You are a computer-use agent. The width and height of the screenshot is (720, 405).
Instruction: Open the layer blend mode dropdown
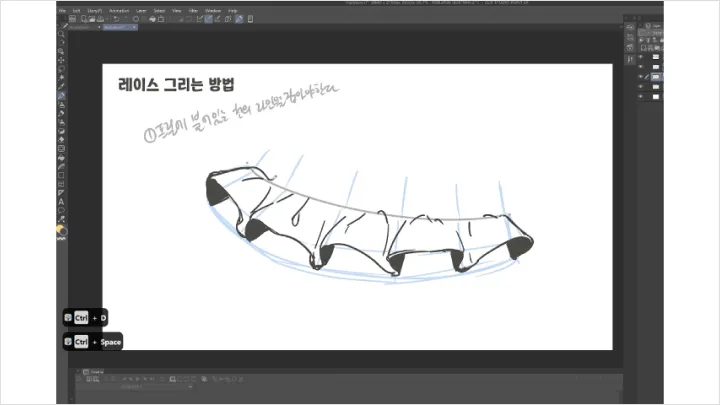[x=652, y=33]
